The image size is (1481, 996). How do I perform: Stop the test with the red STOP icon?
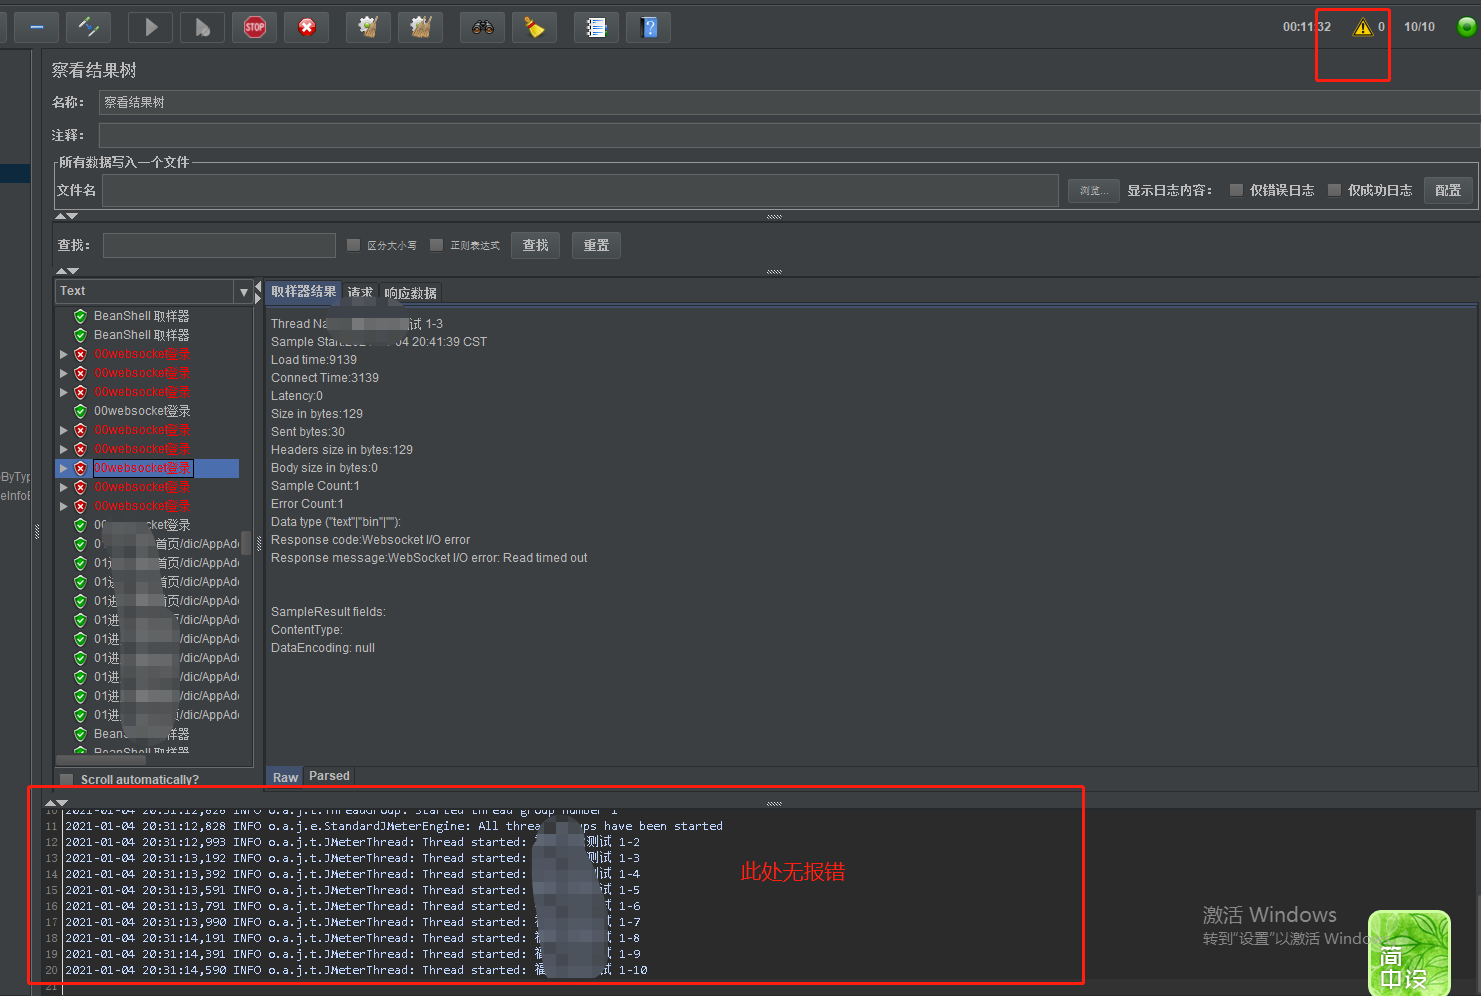(x=255, y=27)
